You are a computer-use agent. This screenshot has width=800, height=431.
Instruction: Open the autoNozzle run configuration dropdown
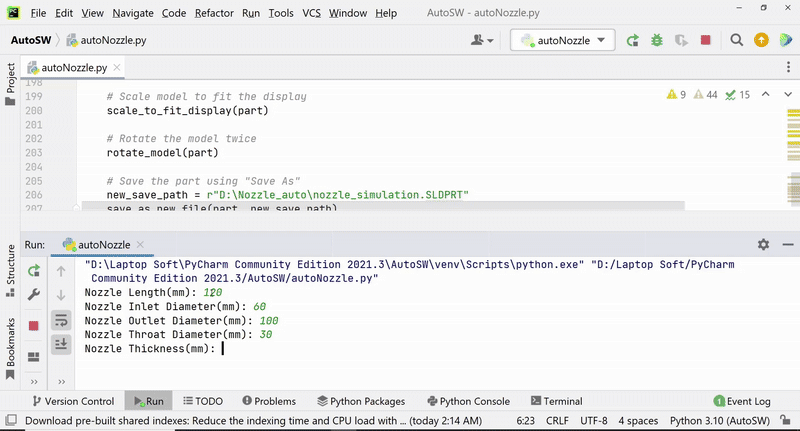[563, 40]
